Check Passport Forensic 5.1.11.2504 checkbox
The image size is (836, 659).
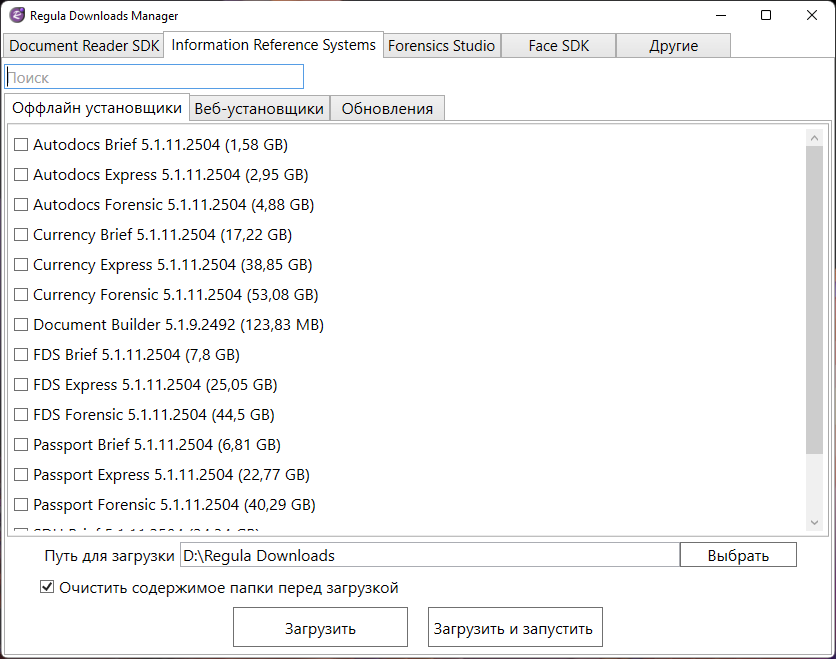tap(21, 504)
